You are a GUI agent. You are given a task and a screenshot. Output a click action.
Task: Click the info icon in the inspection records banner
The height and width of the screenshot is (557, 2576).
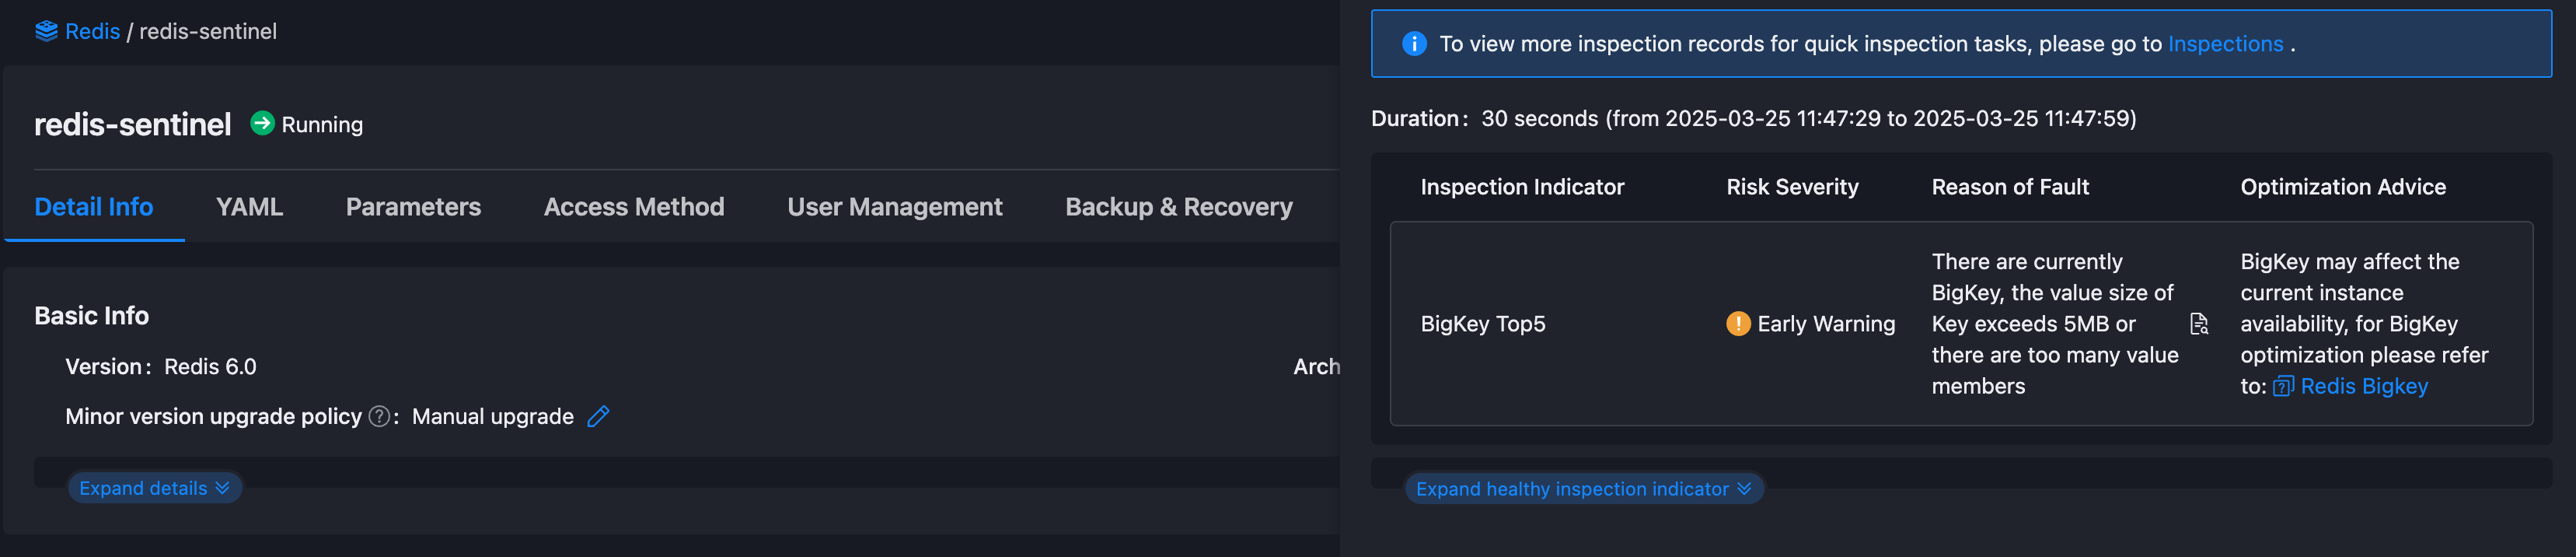pos(1414,43)
